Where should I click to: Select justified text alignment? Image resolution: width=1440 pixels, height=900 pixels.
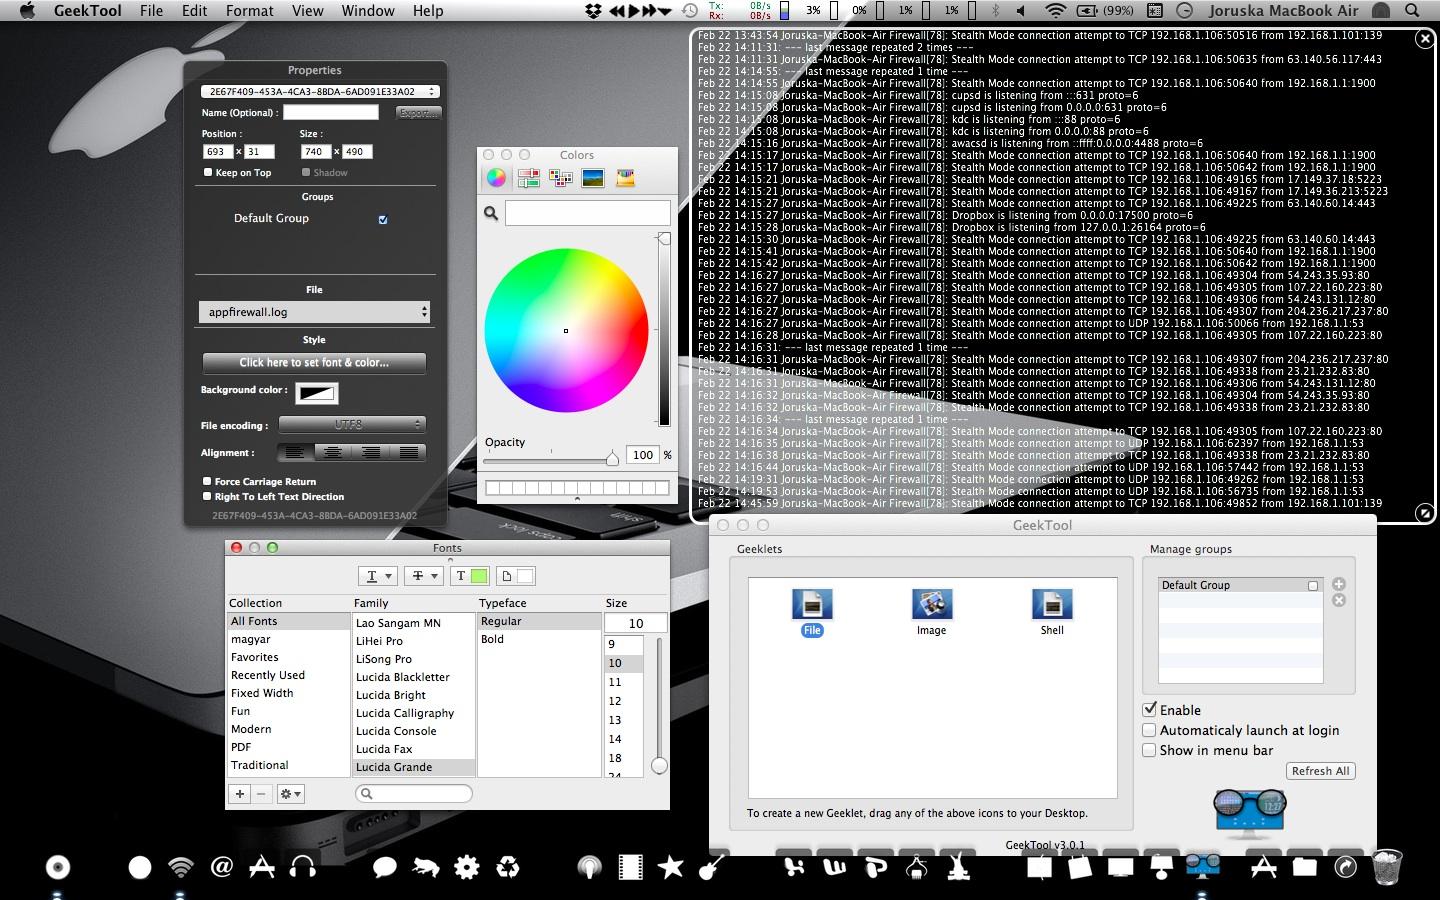click(x=408, y=453)
